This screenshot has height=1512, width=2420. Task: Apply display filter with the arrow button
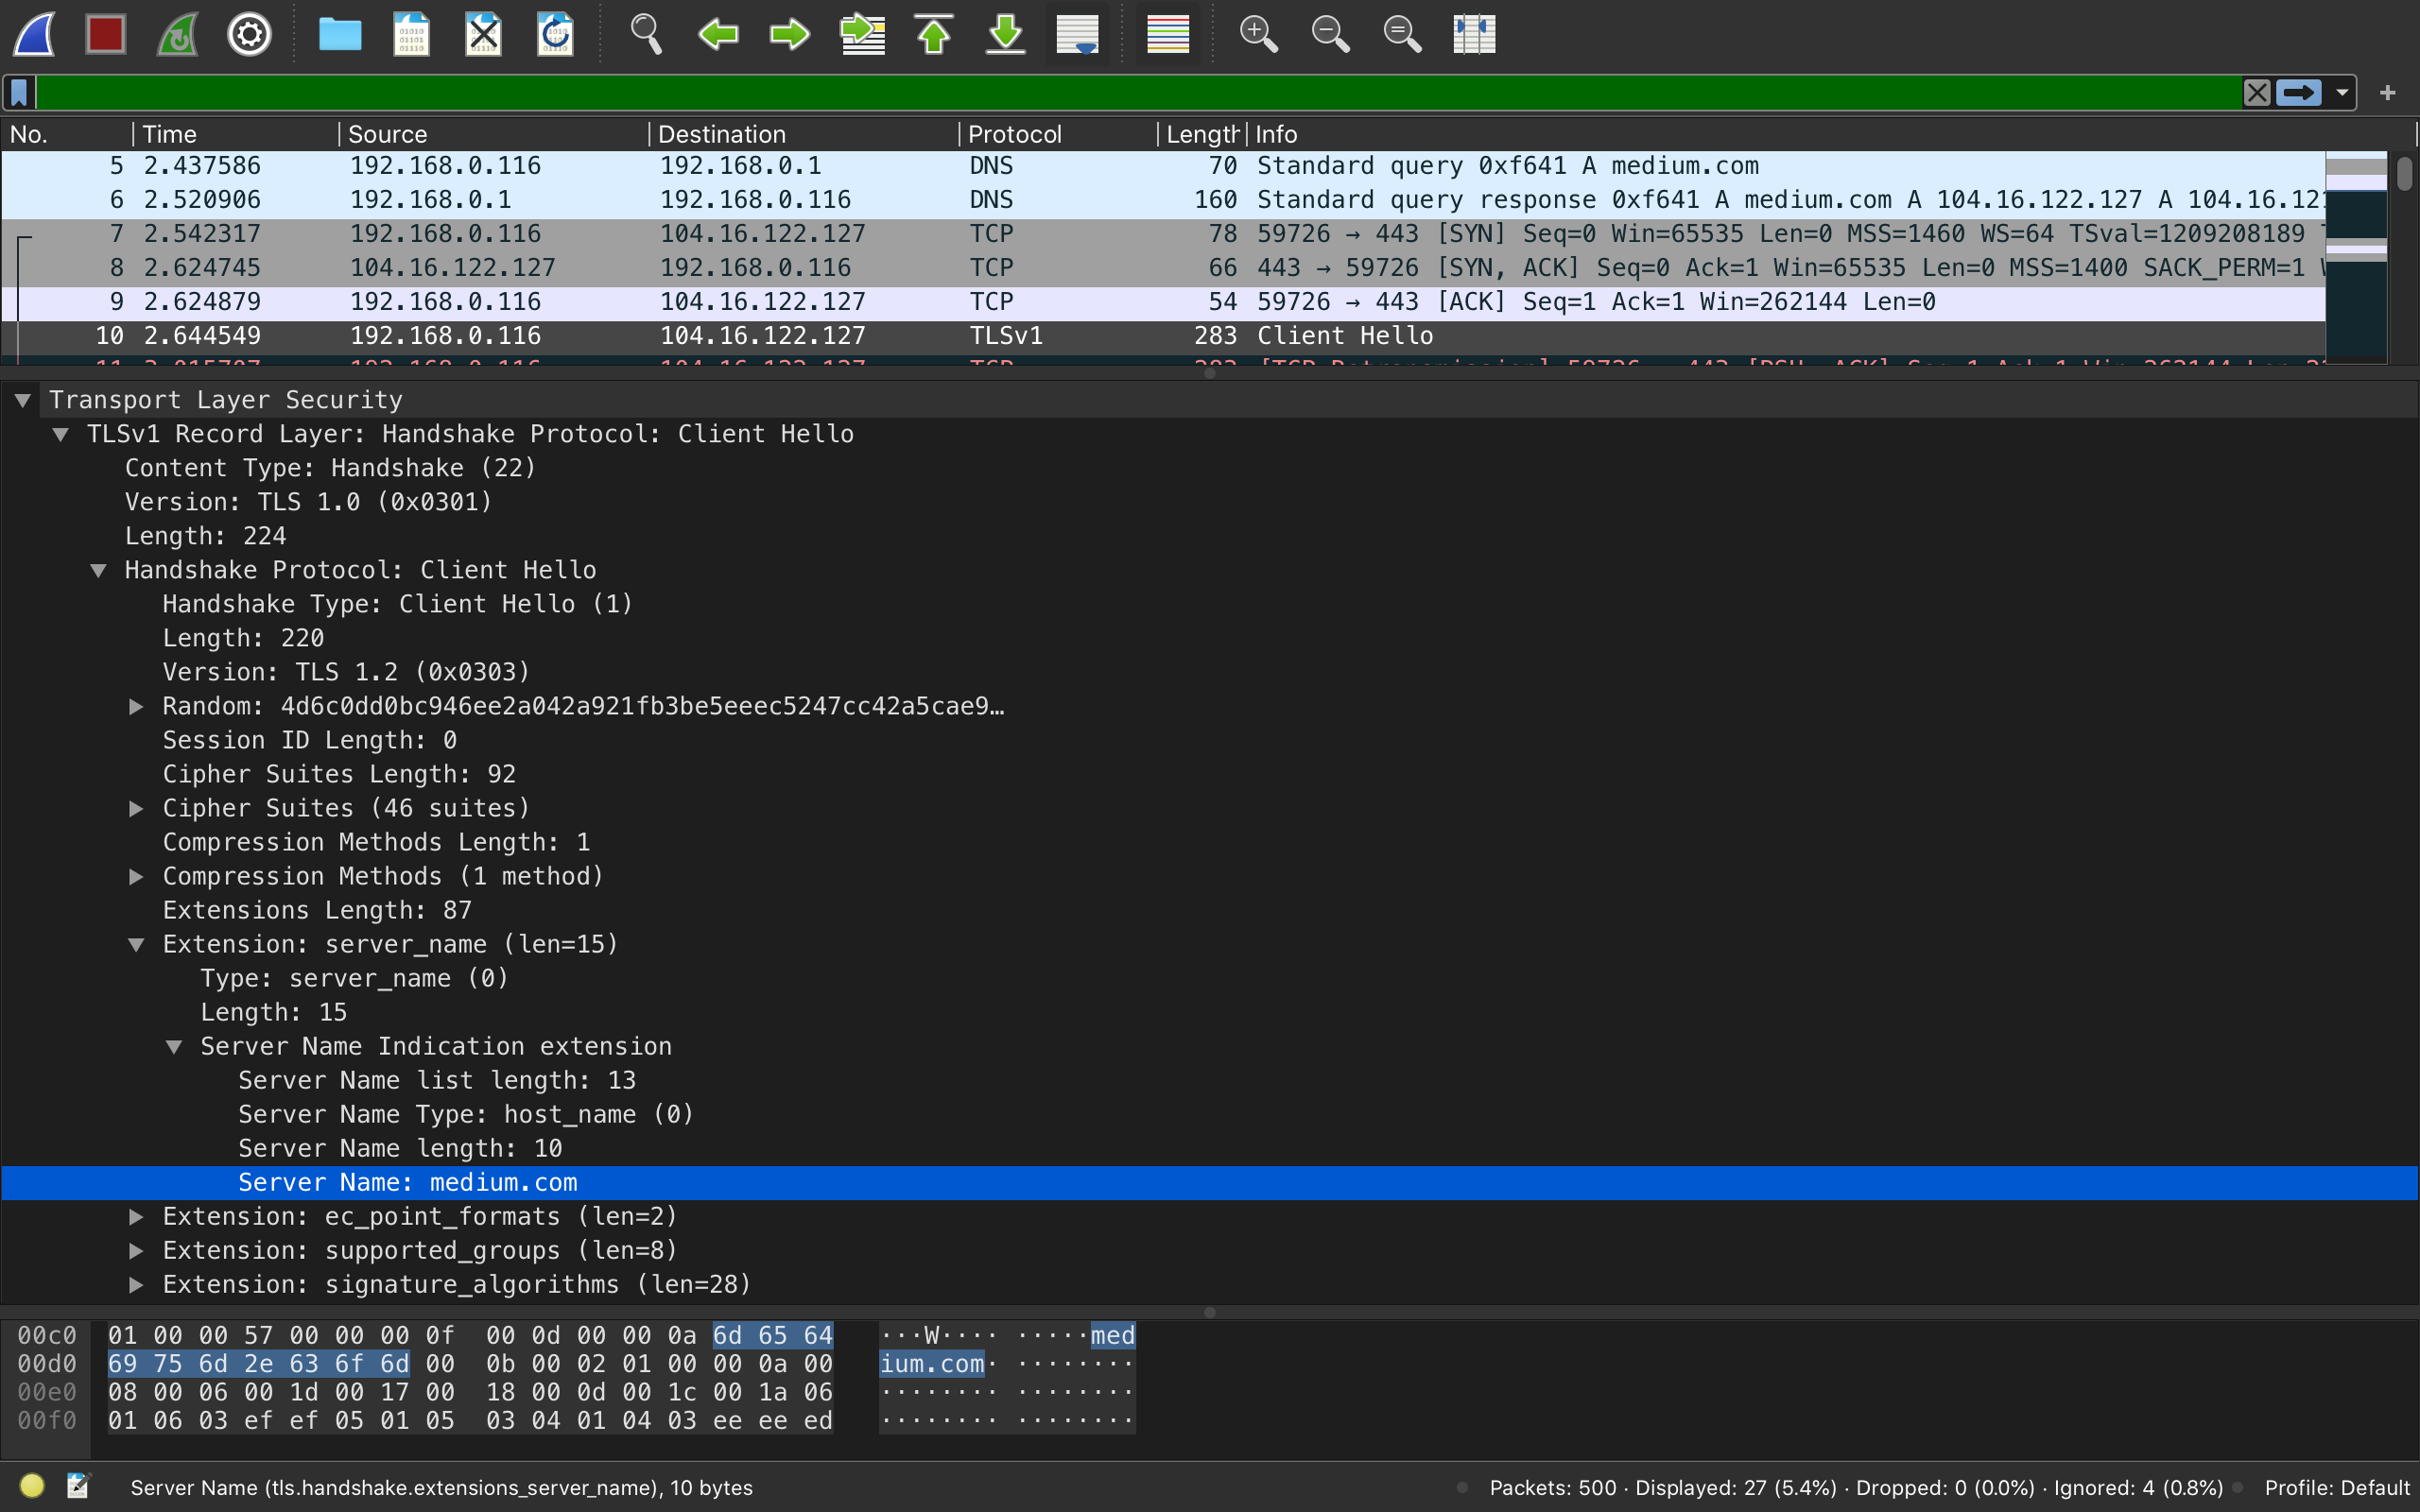click(x=2298, y=93)
